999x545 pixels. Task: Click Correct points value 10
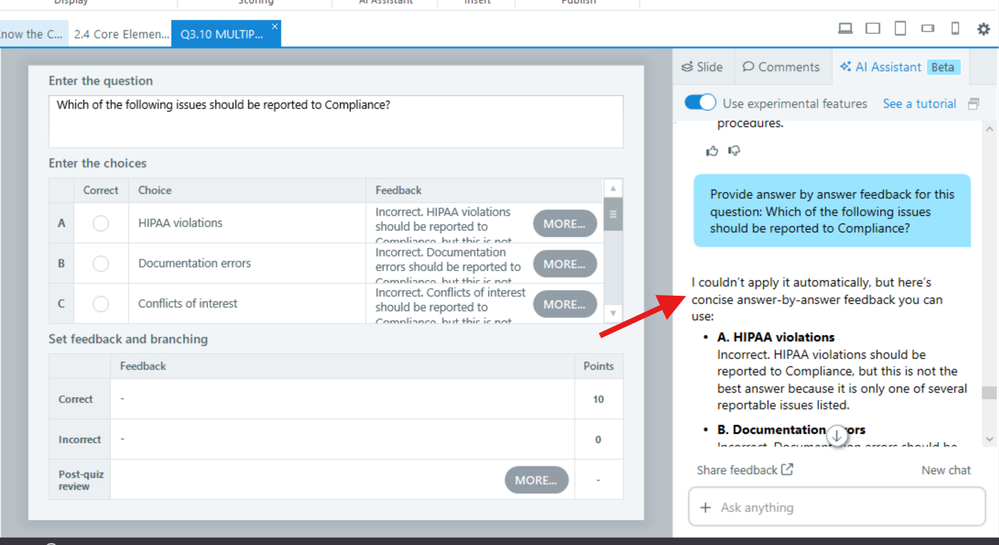(598, 399)
